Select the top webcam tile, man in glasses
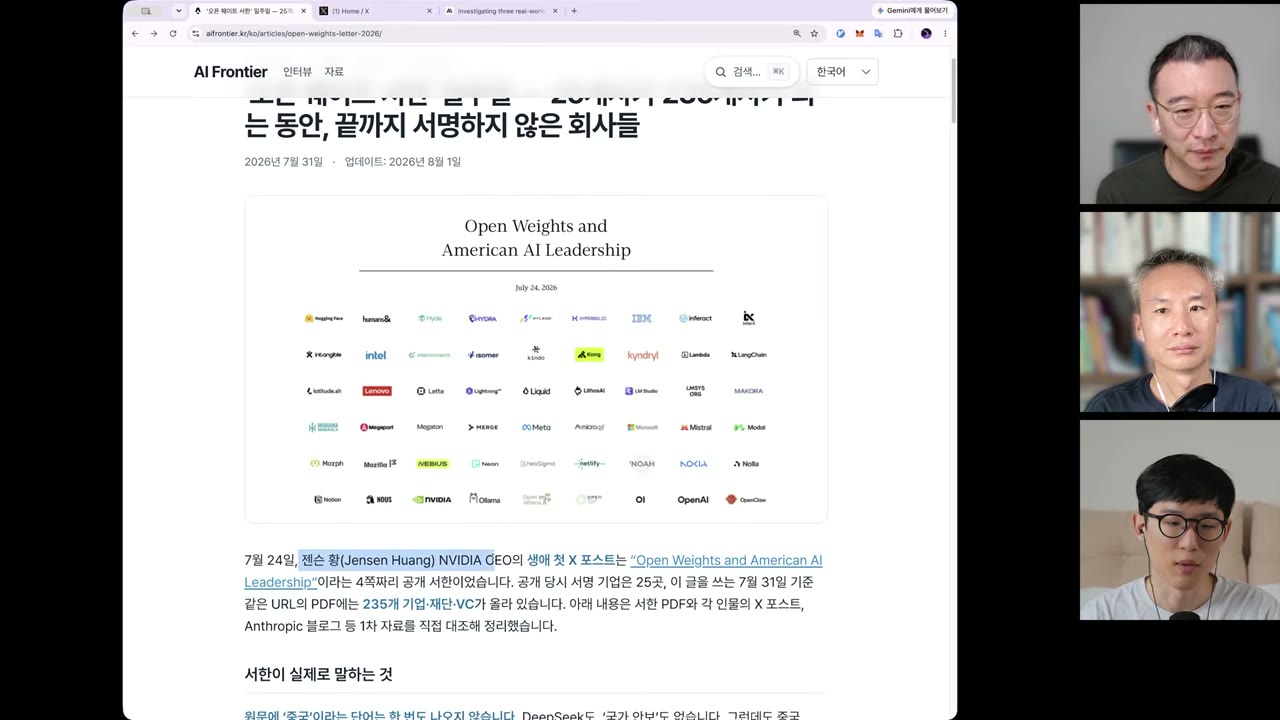The height and width of the screenshot is (720, 1280). pos(1180,104)
